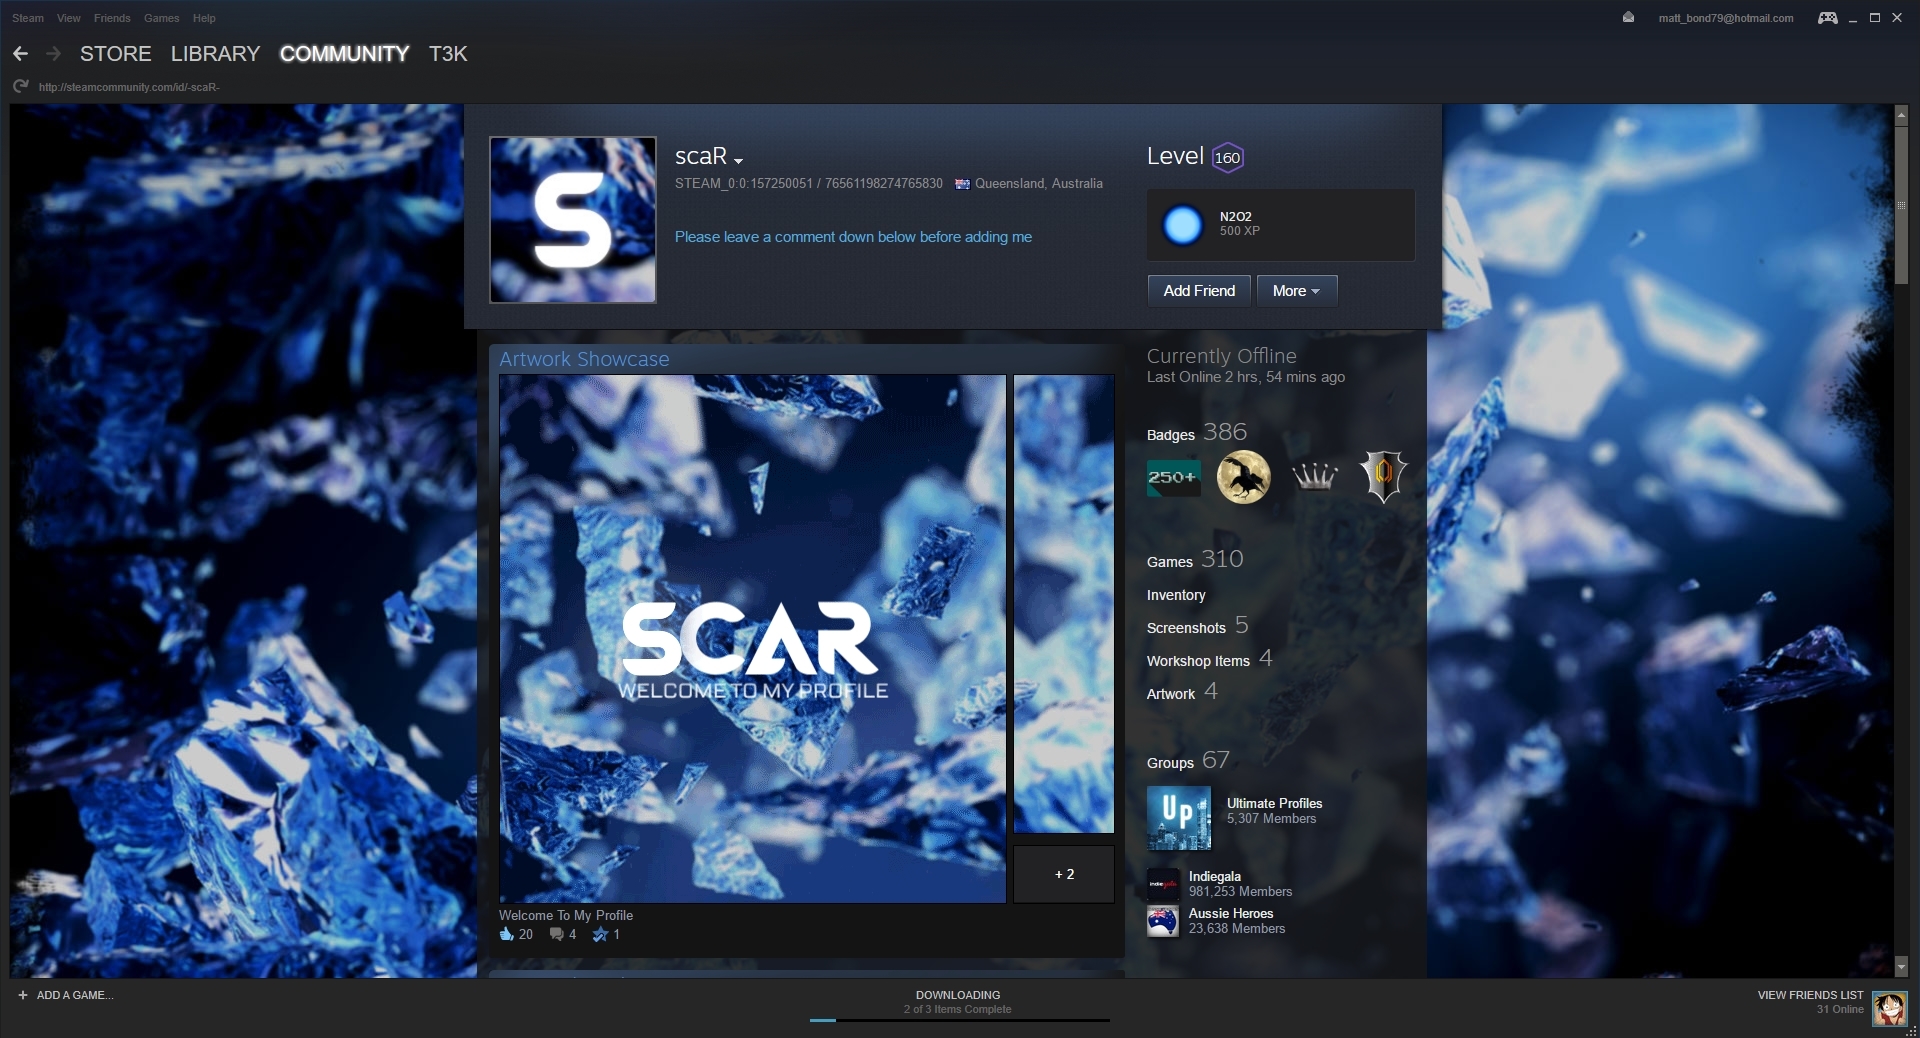Click 'Last Online 2 hrs, 54 mins ago'
Image resolution: width=1920 pixels, height=1038 pixels.
click(x=1246, y=377)
